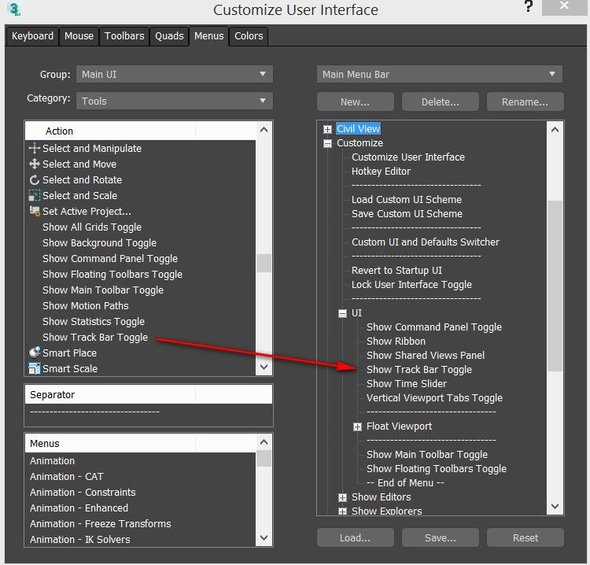This screenshot has height=565, width=590.
Task: Click the Action list scrollbar thumb
Action: point(264,263)
